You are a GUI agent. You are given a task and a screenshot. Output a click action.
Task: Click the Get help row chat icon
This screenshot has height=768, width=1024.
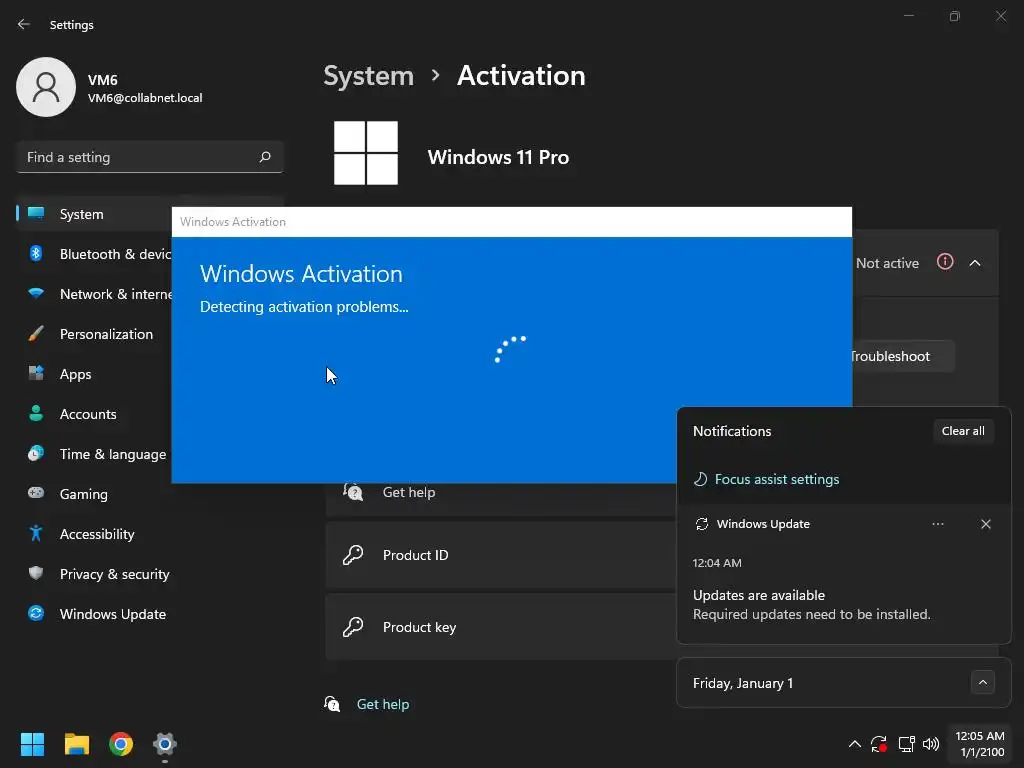tap(353, 491)
